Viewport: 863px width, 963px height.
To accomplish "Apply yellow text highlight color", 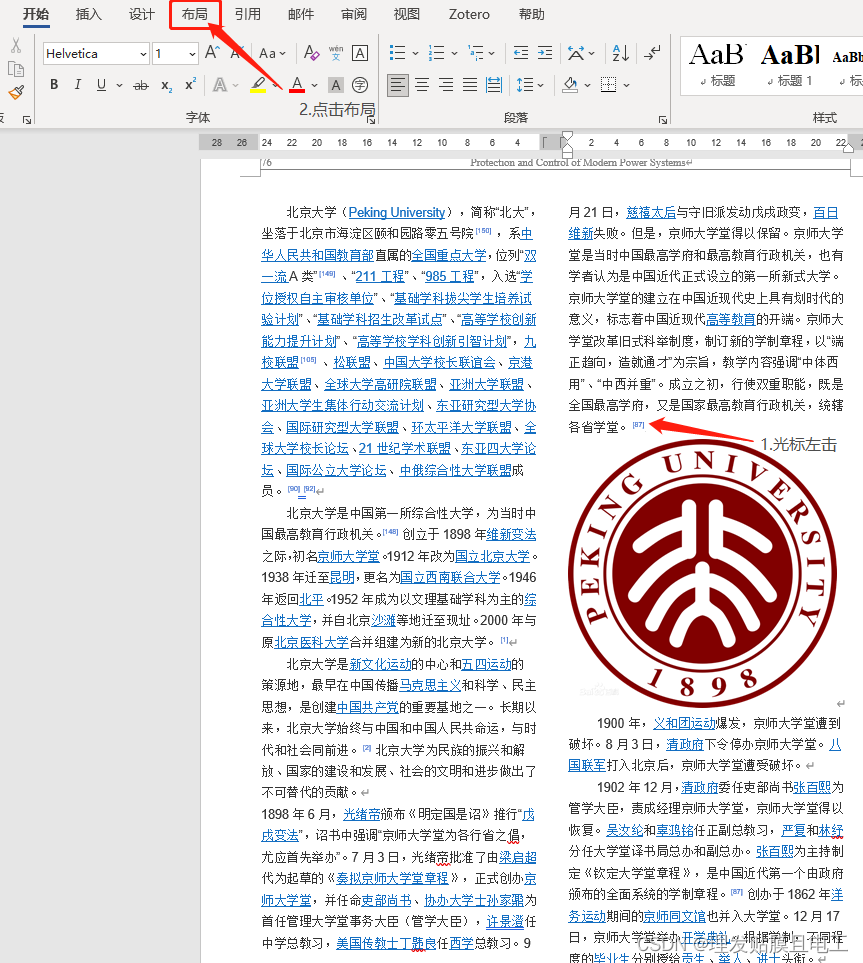I will pos(258,85).
